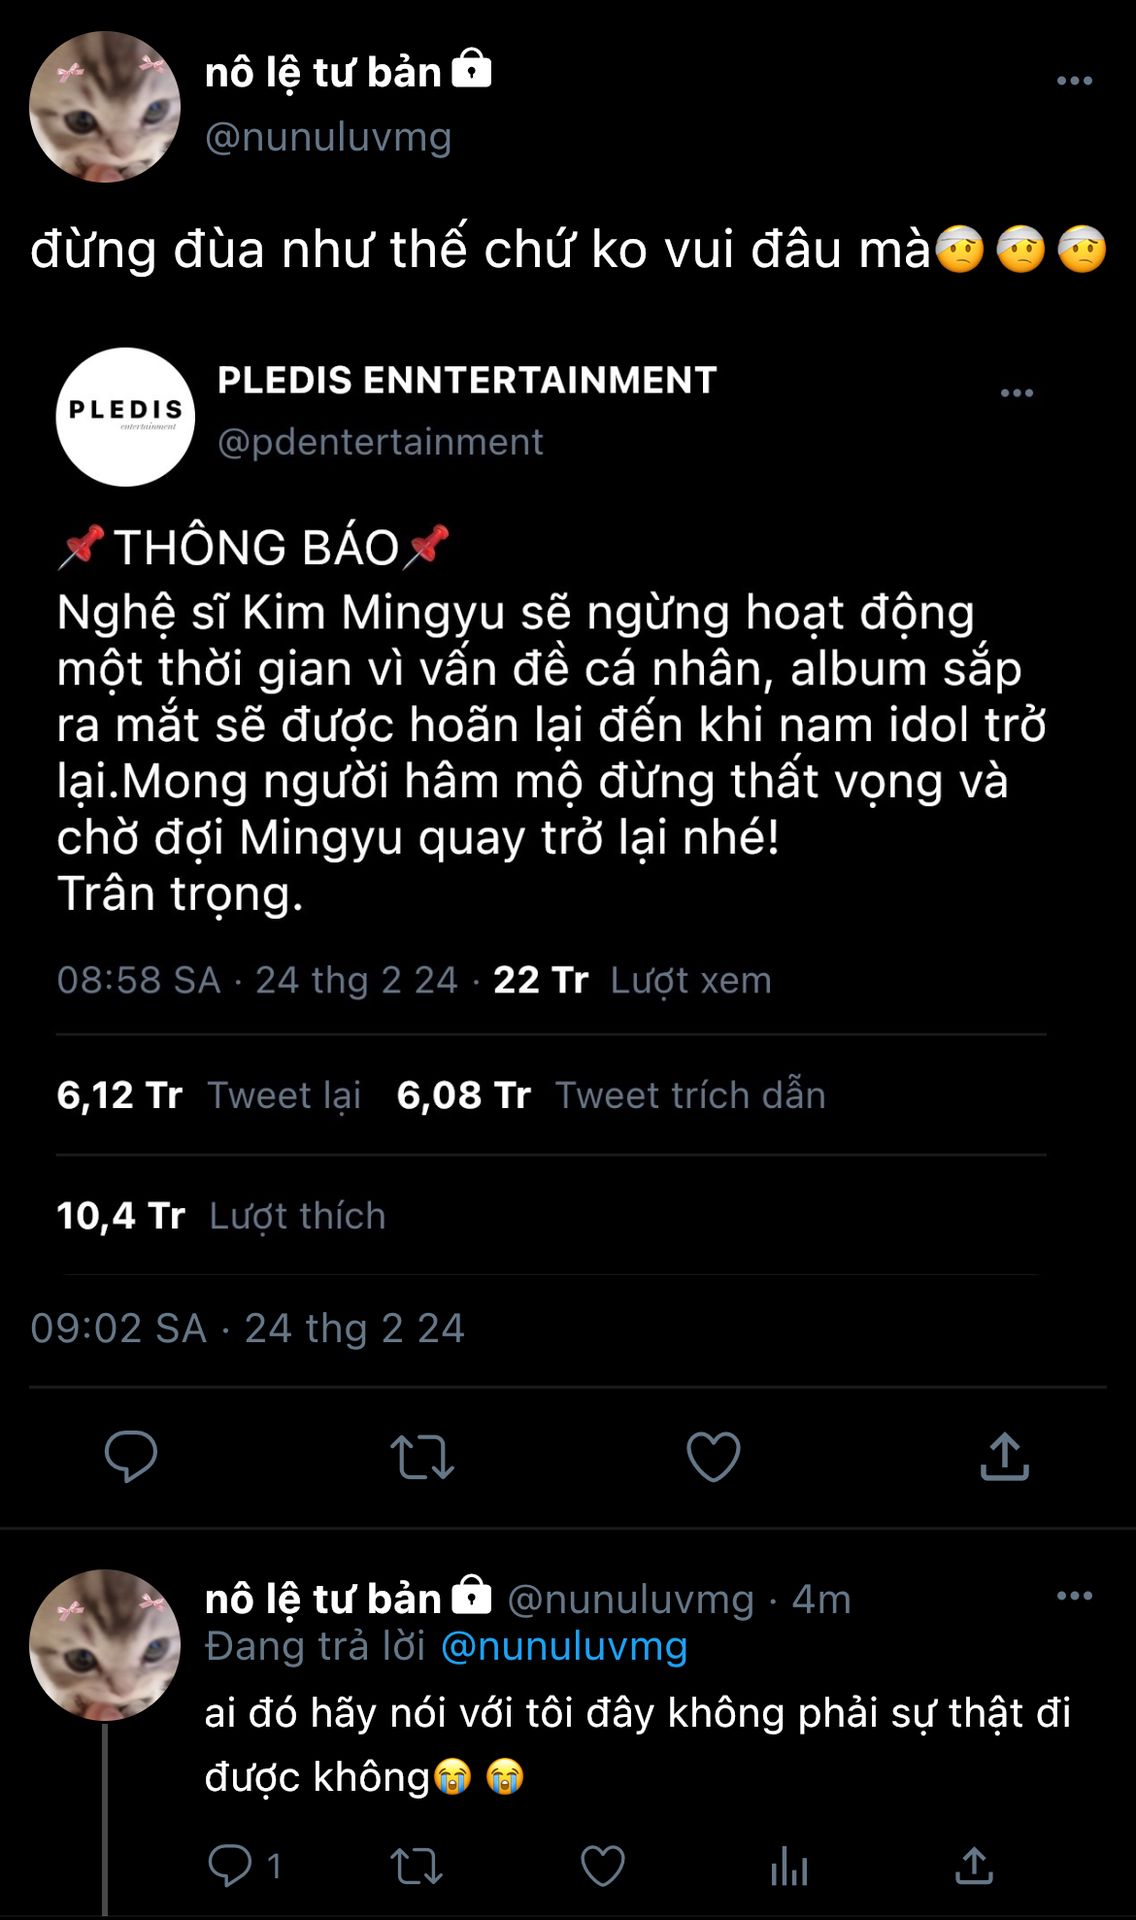Open PLEDIS ENNTERTAINMENT account name

click(467, 380)
